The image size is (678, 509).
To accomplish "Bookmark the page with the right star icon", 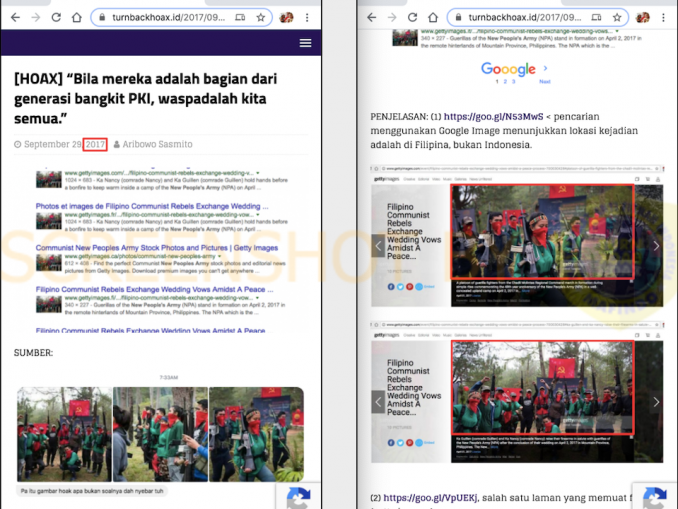I will pyautogui.click(x=617, y=17).
